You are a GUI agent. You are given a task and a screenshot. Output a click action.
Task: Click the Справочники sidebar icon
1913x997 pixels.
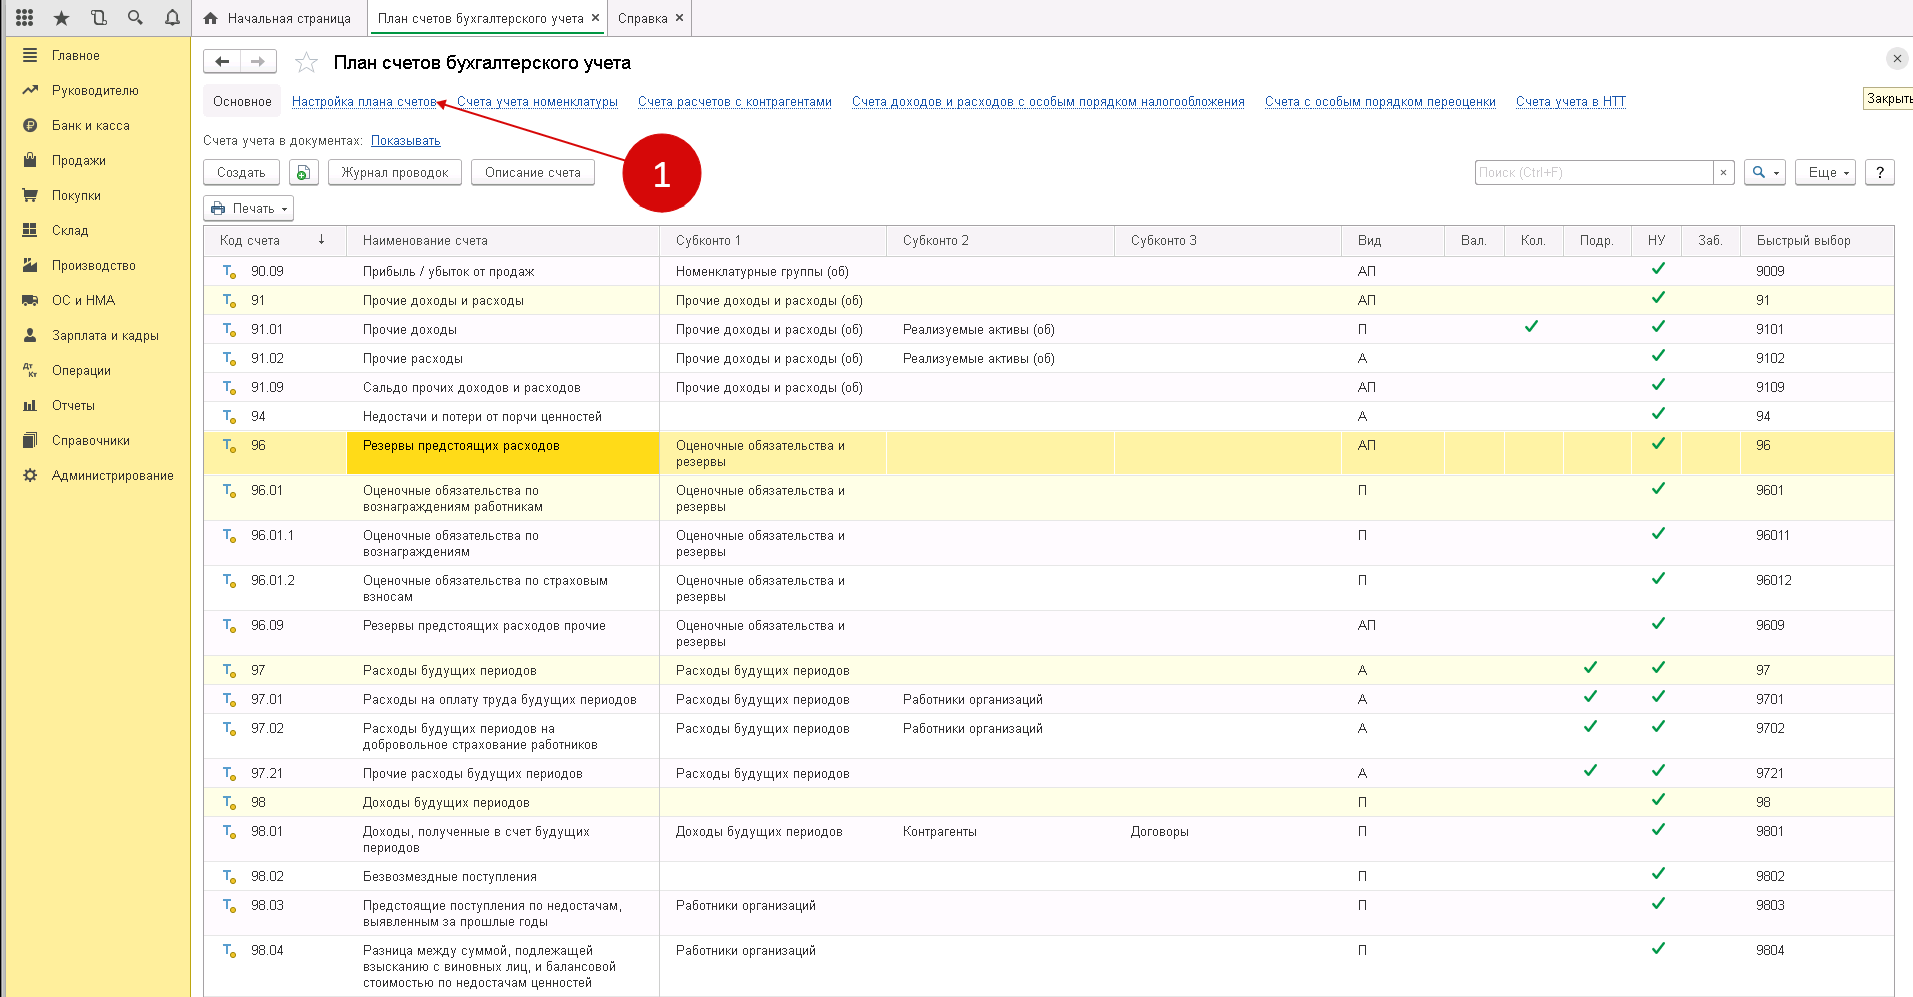tap(30, 440)
